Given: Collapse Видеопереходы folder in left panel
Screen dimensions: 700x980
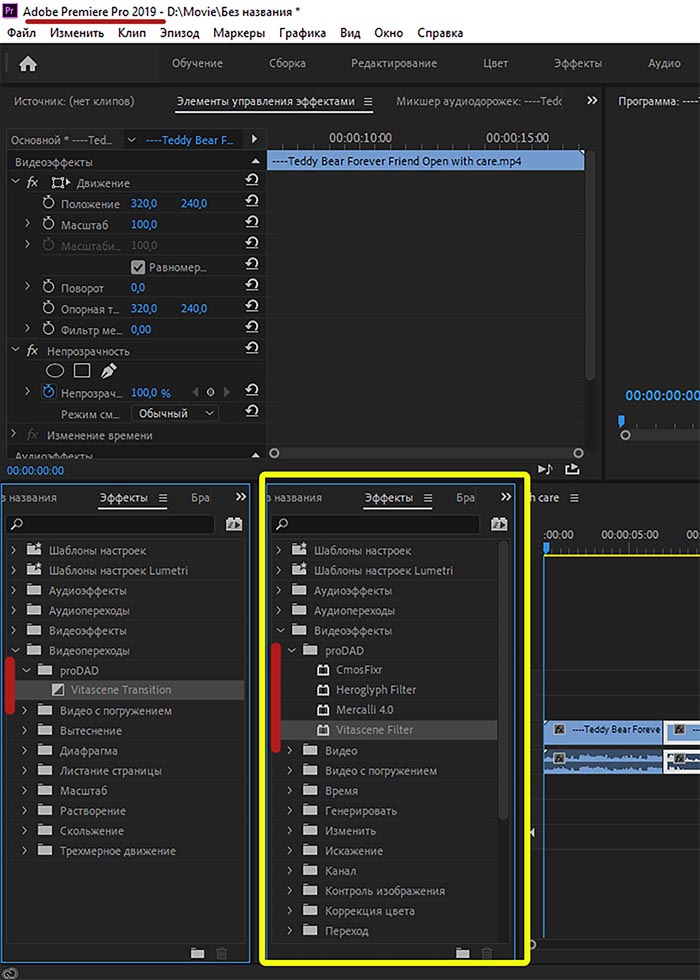Looking at the screenshot, I should pos(14,650).
